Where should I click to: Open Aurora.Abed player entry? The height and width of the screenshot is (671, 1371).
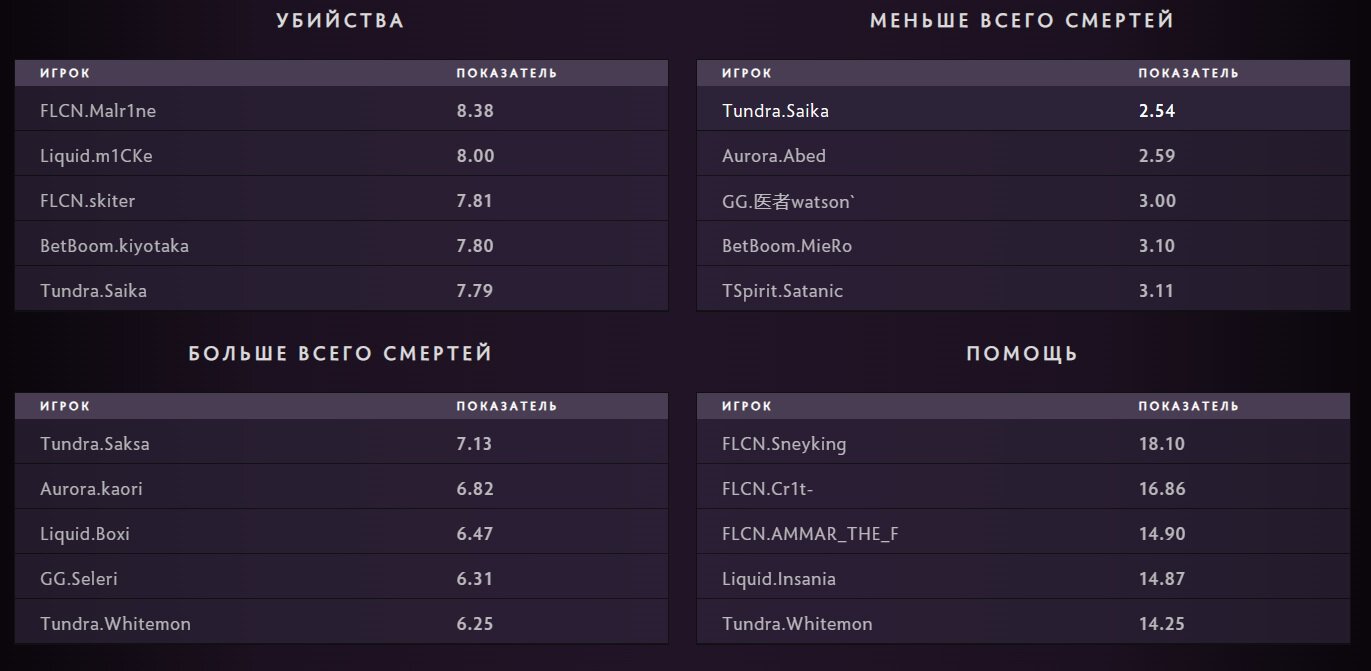774,156
